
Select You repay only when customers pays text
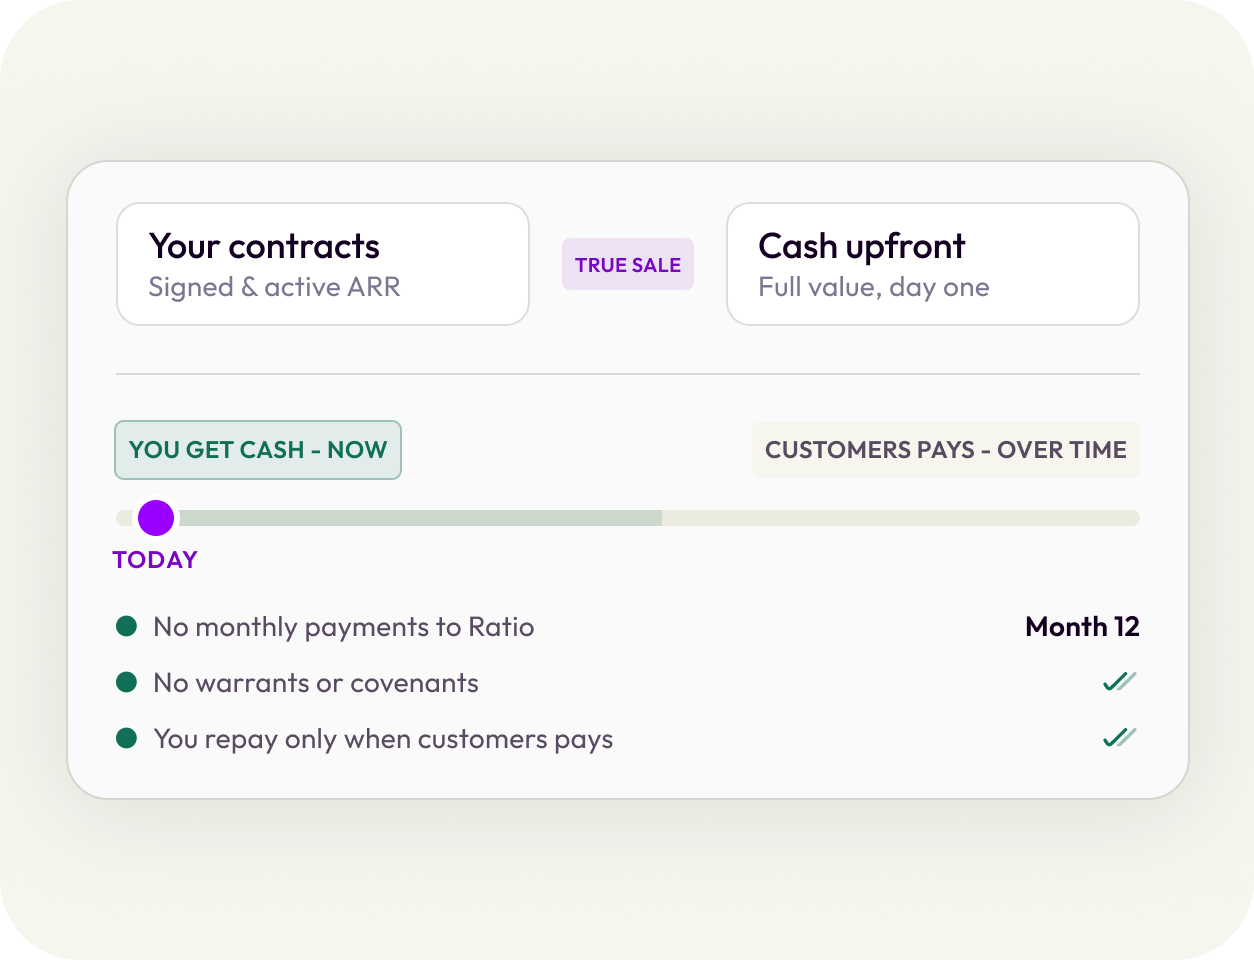click(x=383, y=740)
